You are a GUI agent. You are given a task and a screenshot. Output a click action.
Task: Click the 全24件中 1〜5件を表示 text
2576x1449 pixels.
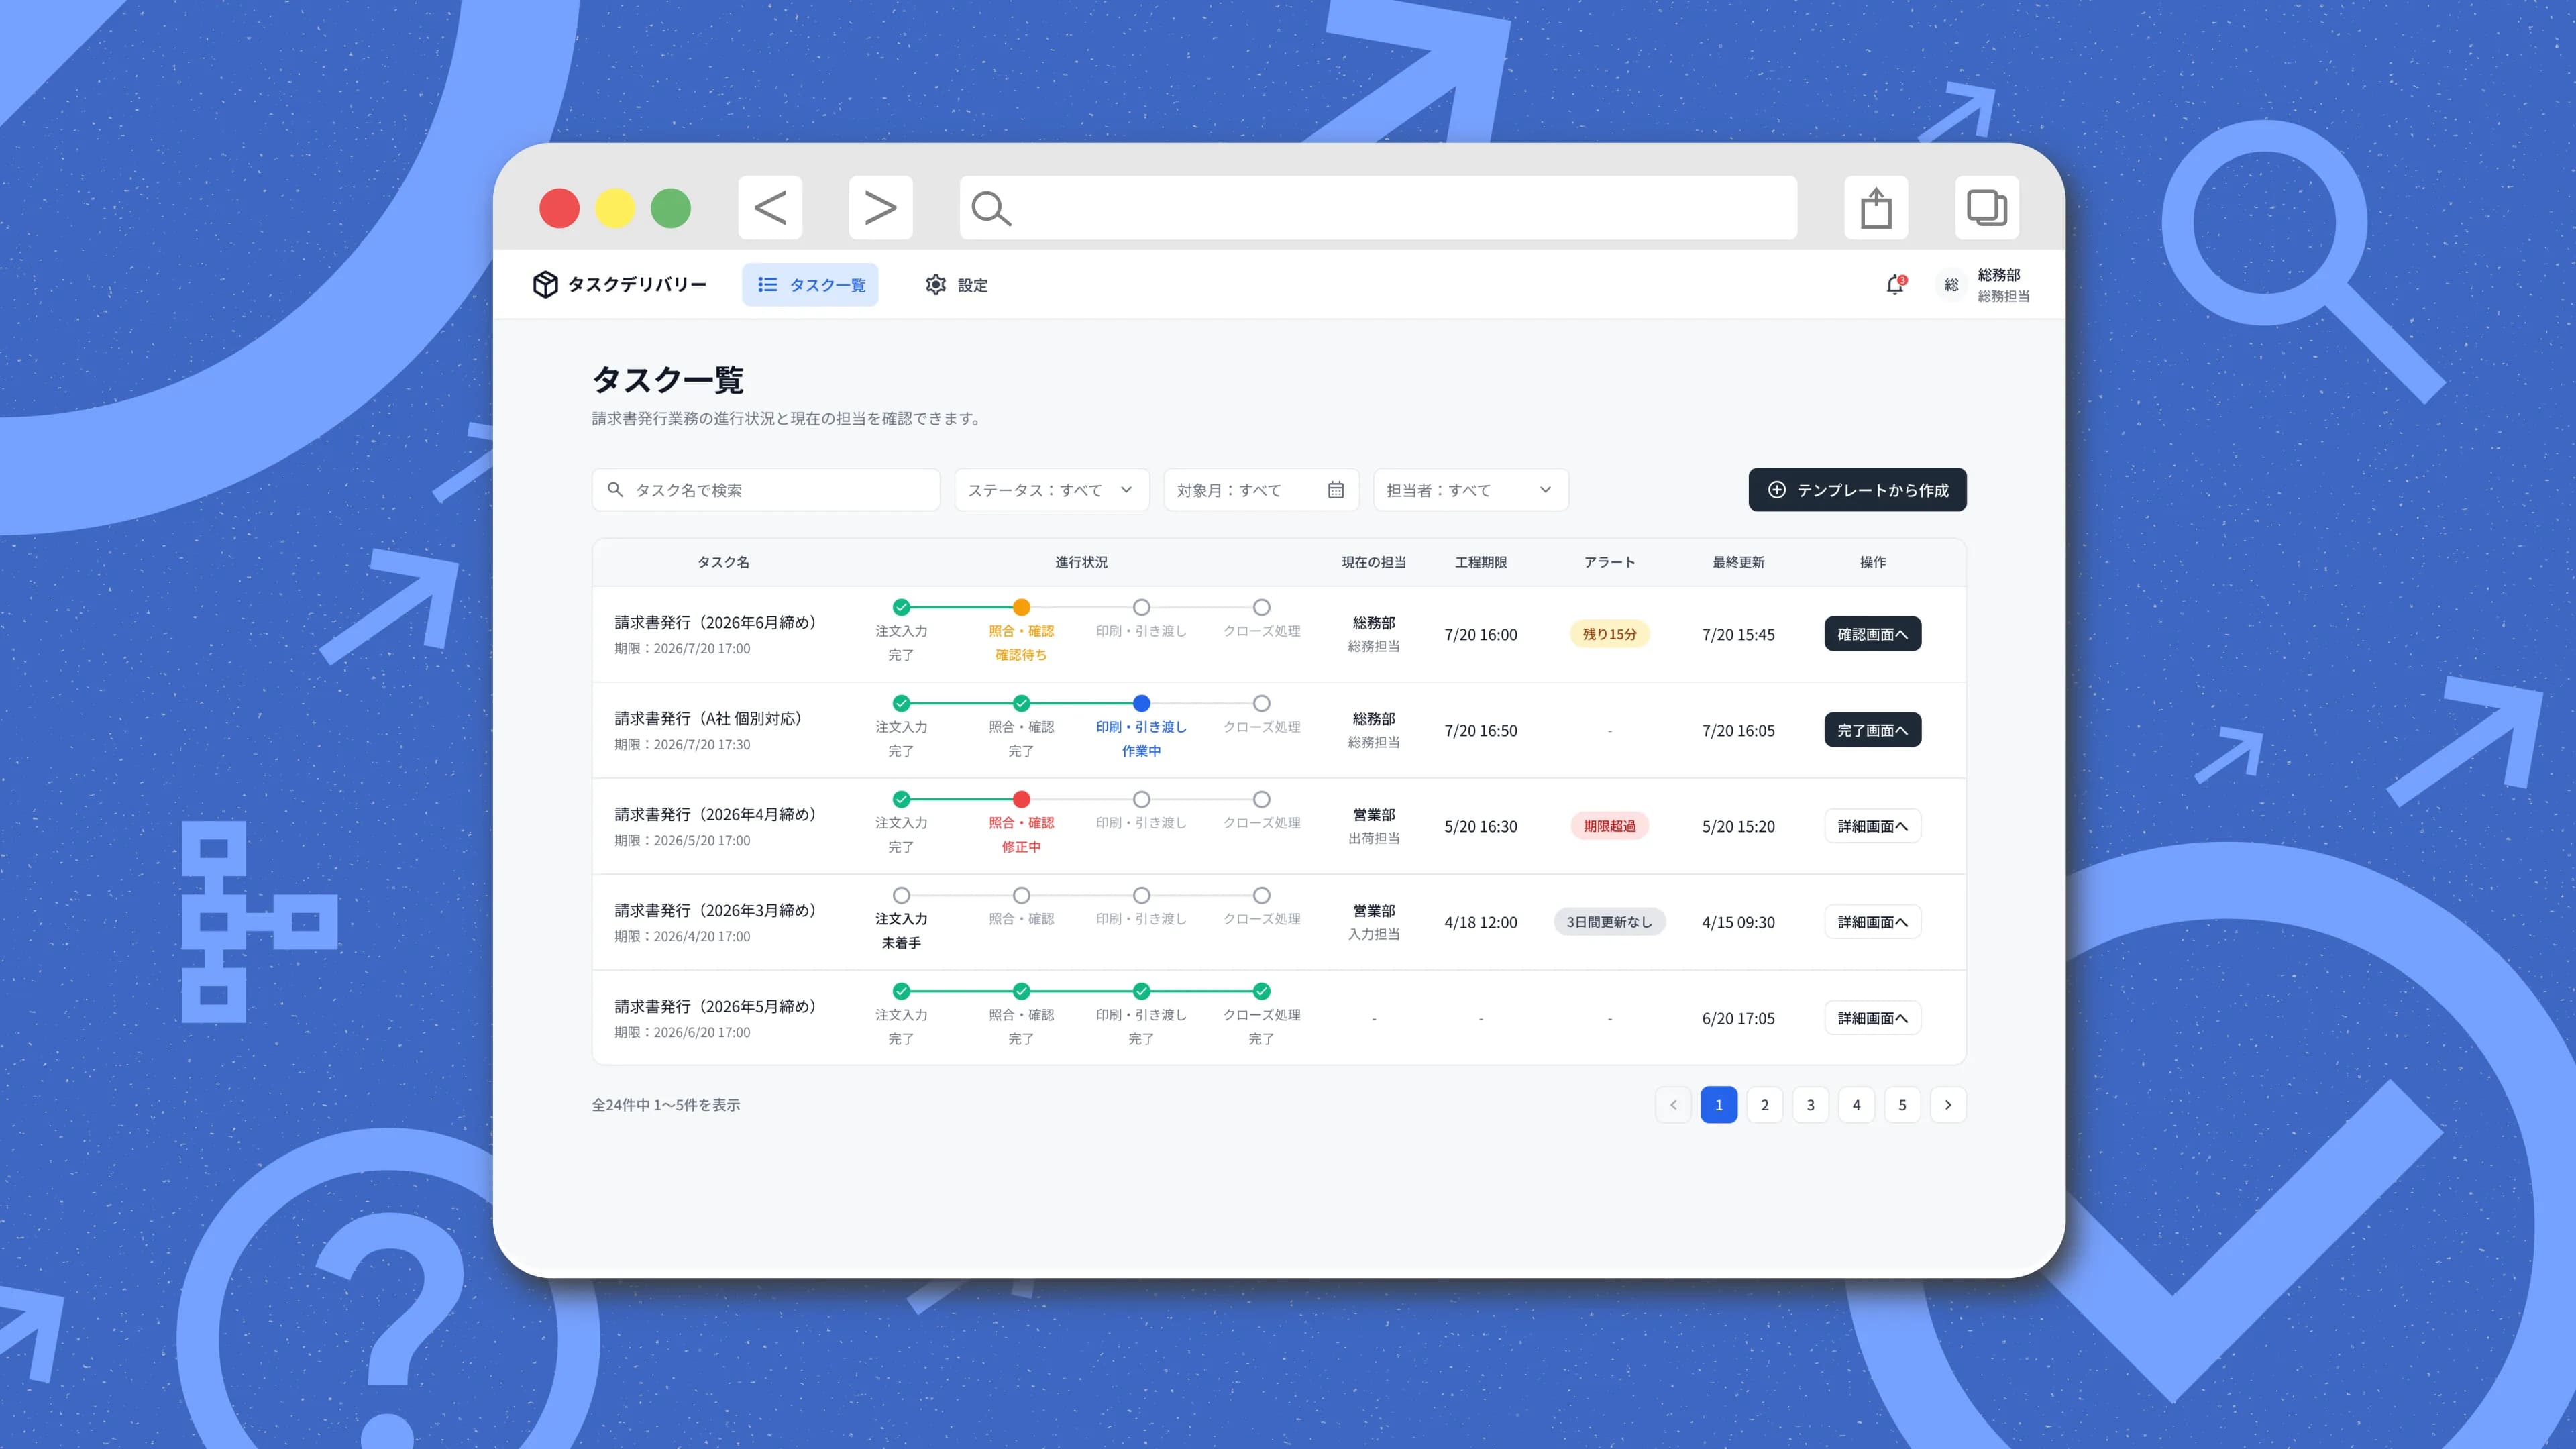666,1105
